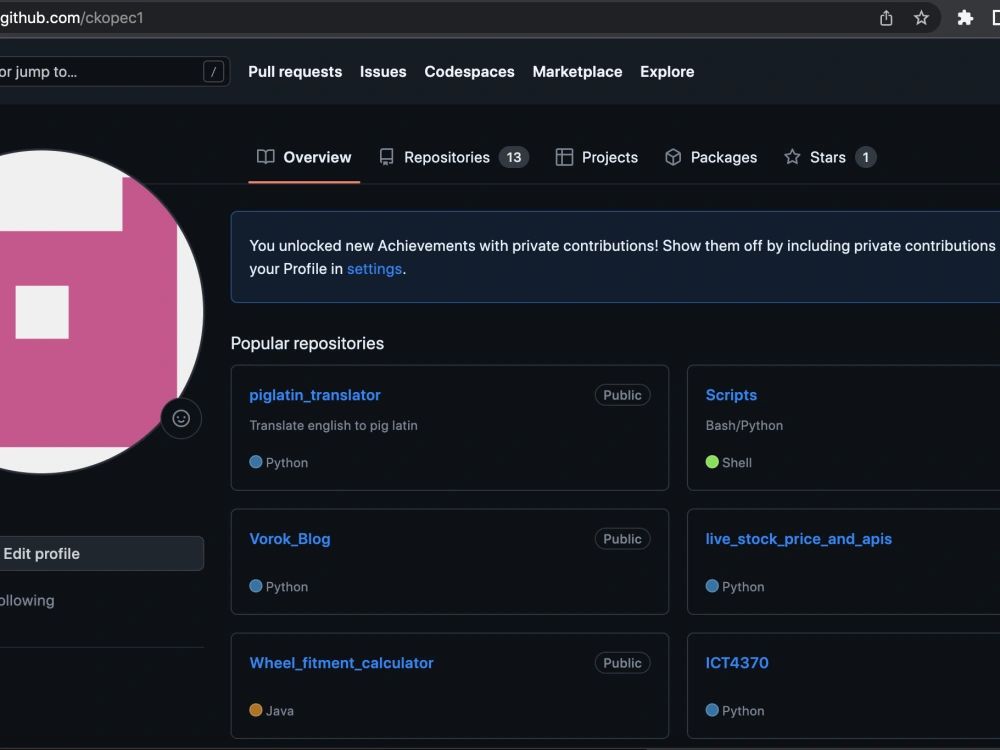
Task: Click the Python language dot on ICT4370
Action: [x=712, y=710]
